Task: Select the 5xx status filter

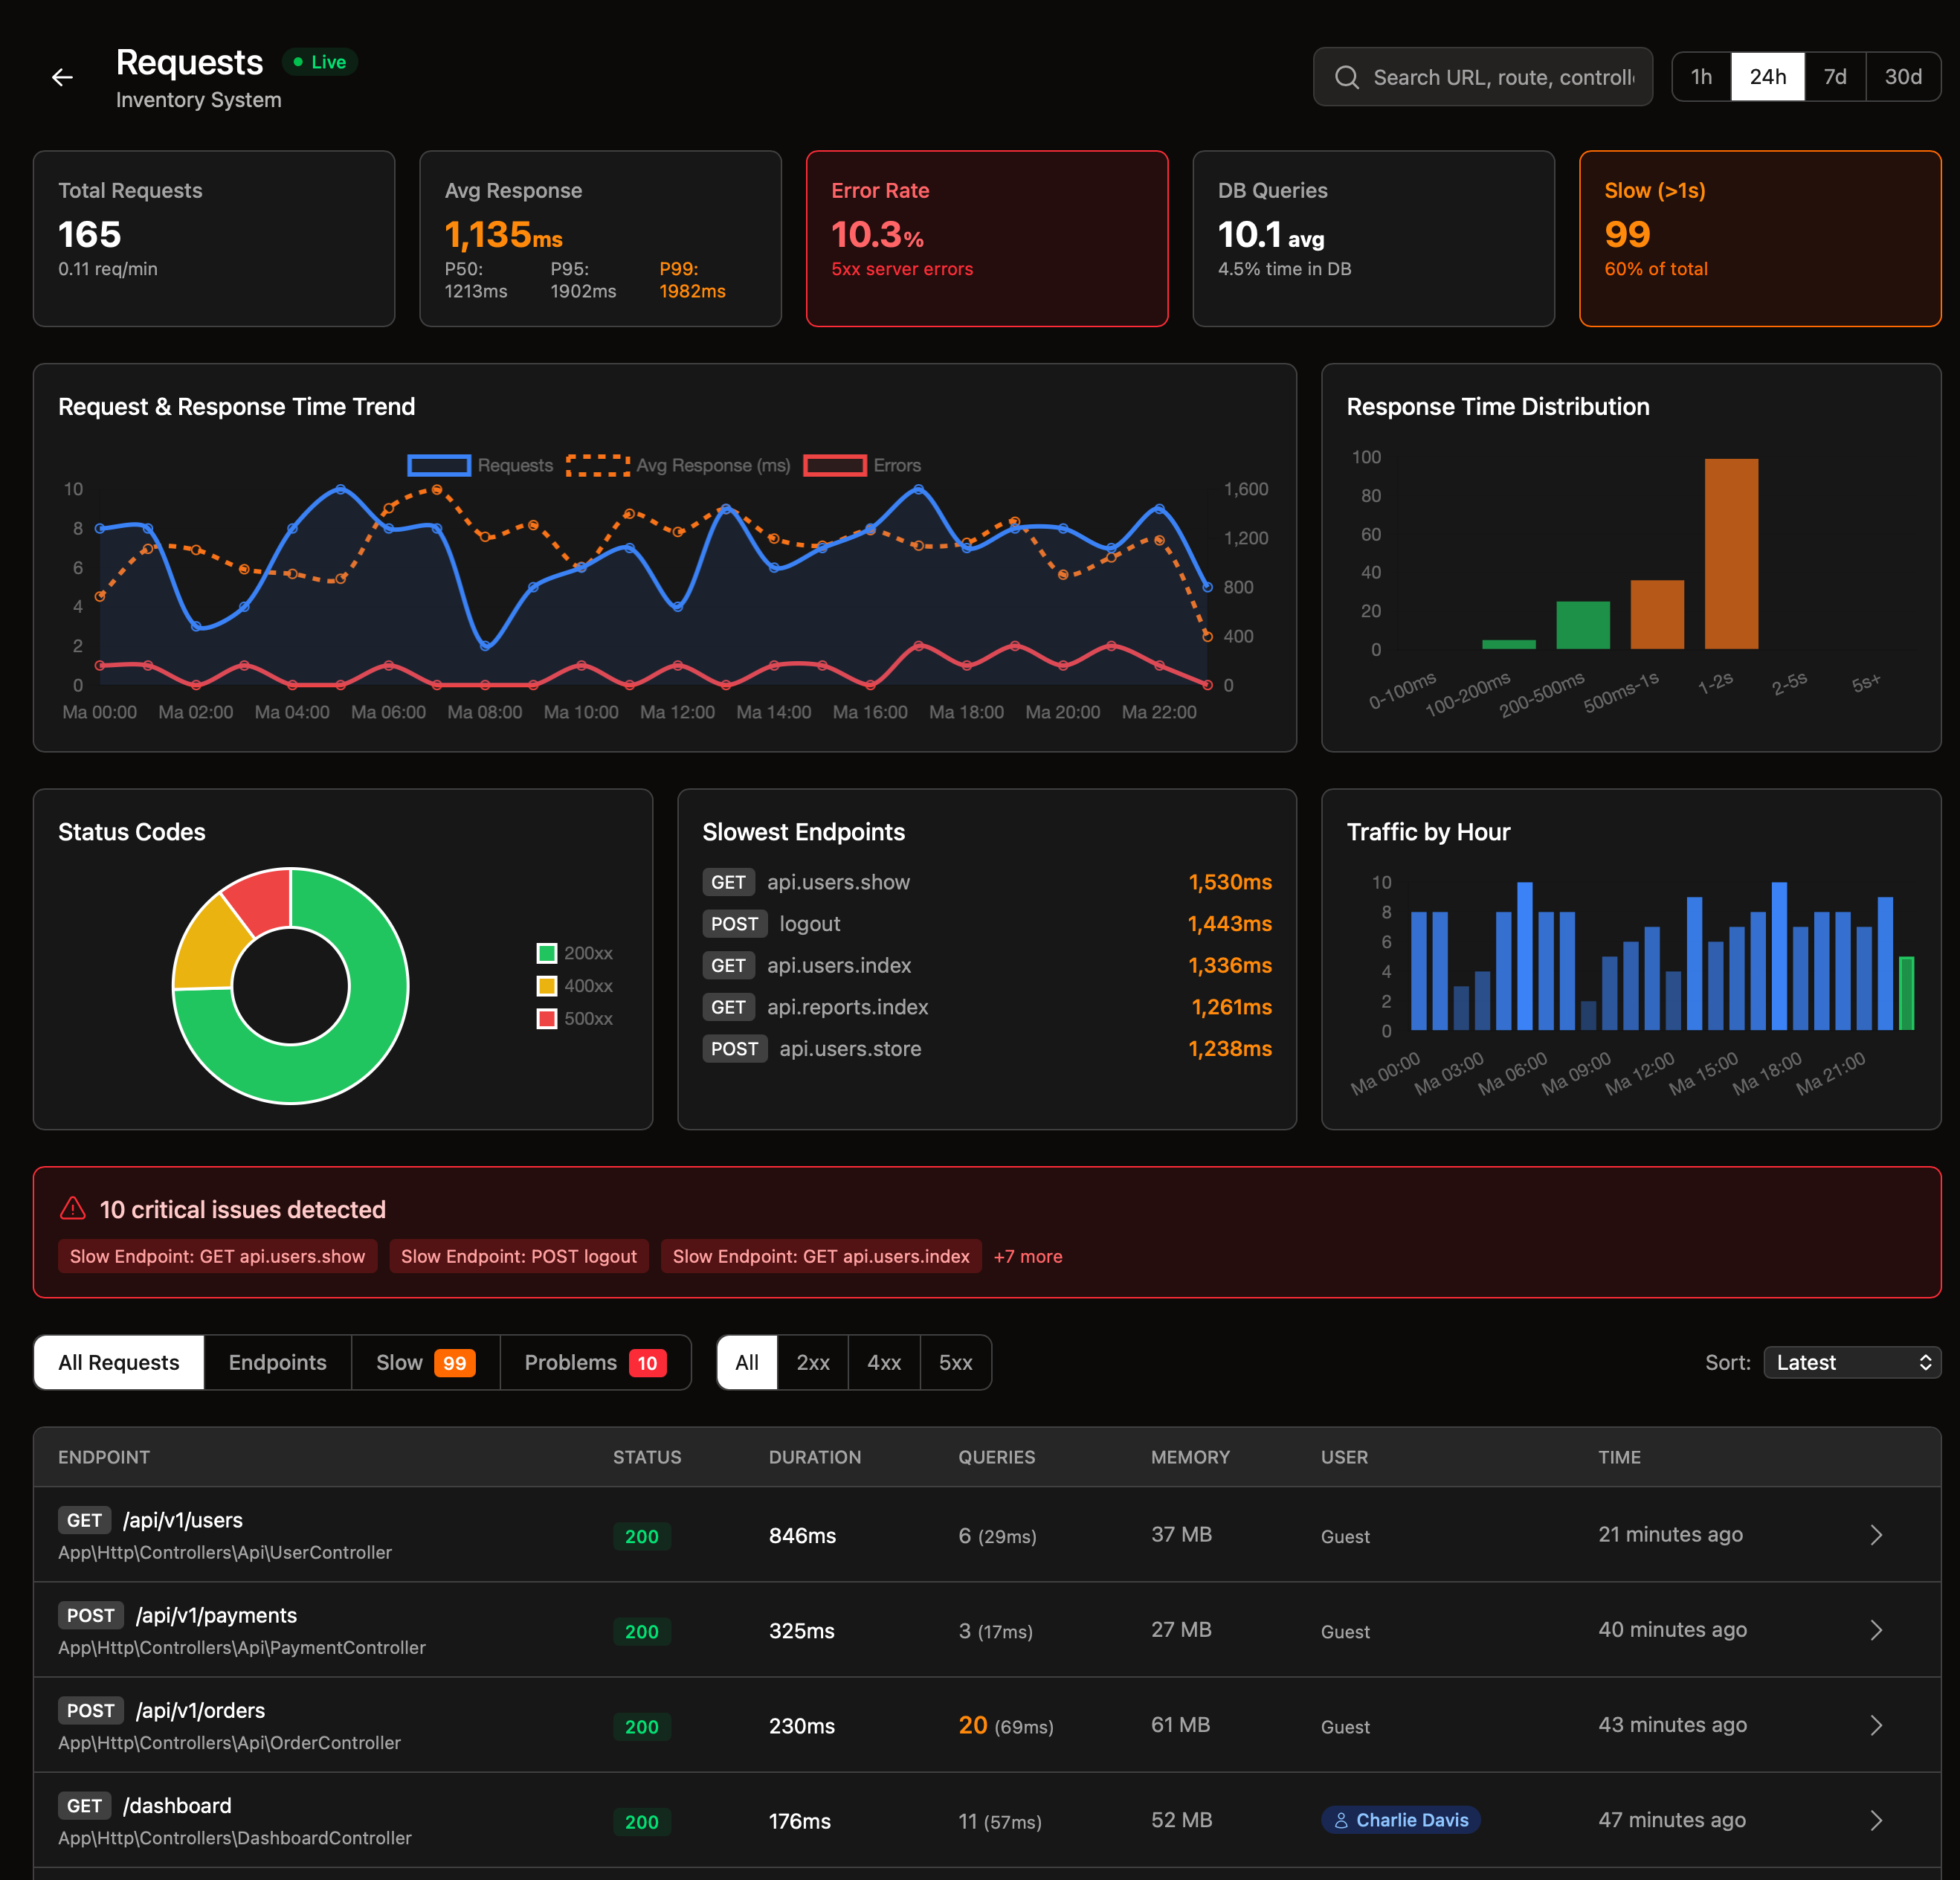Action: click(x=955, y=1362)
